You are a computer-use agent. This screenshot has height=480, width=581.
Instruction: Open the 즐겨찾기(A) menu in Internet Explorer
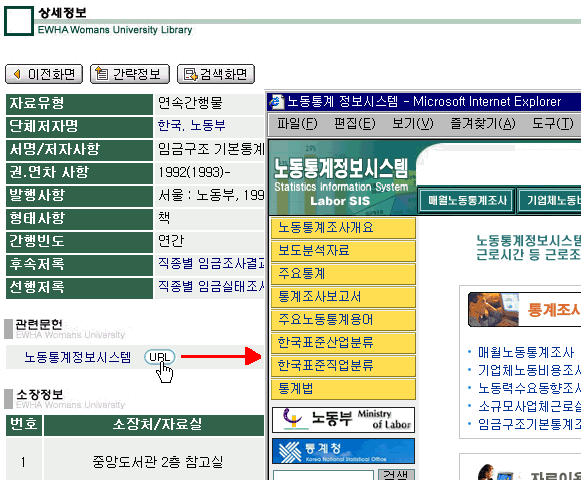[482, 123]
